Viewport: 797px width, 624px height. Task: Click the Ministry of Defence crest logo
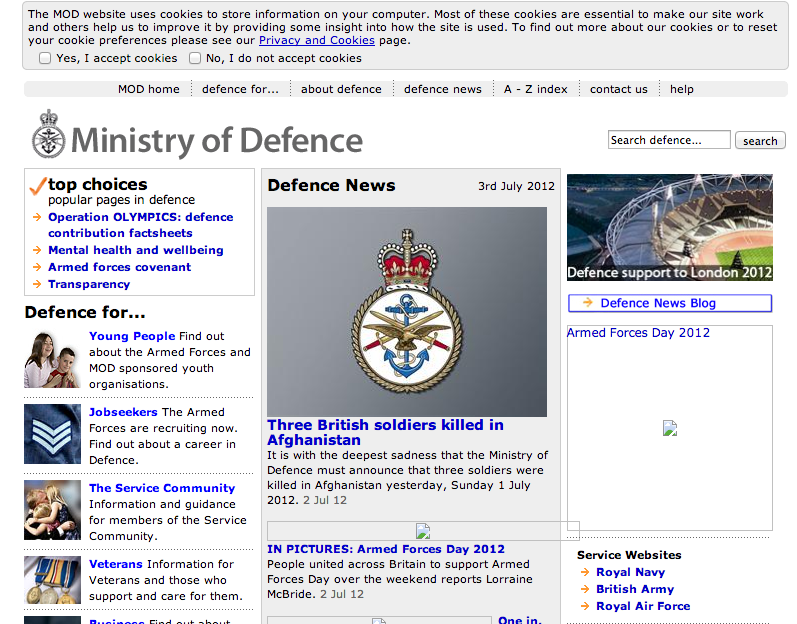point(48,135)
